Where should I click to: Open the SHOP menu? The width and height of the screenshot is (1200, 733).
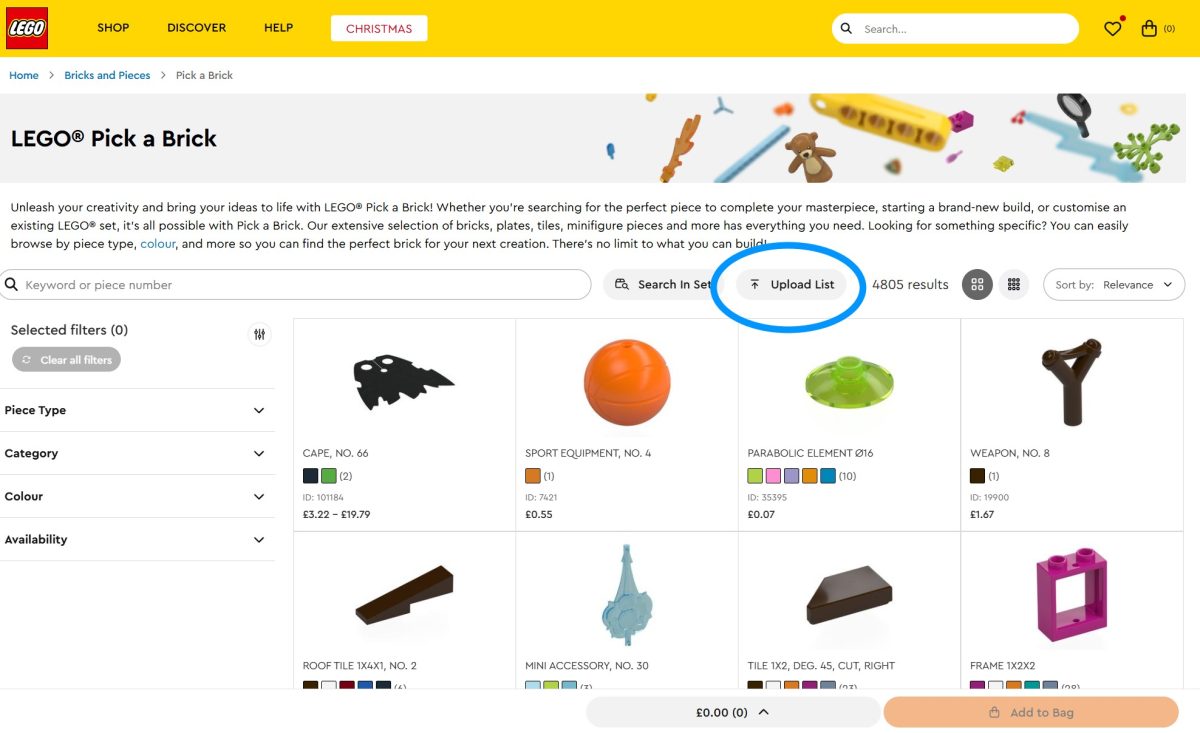[113, 28]
